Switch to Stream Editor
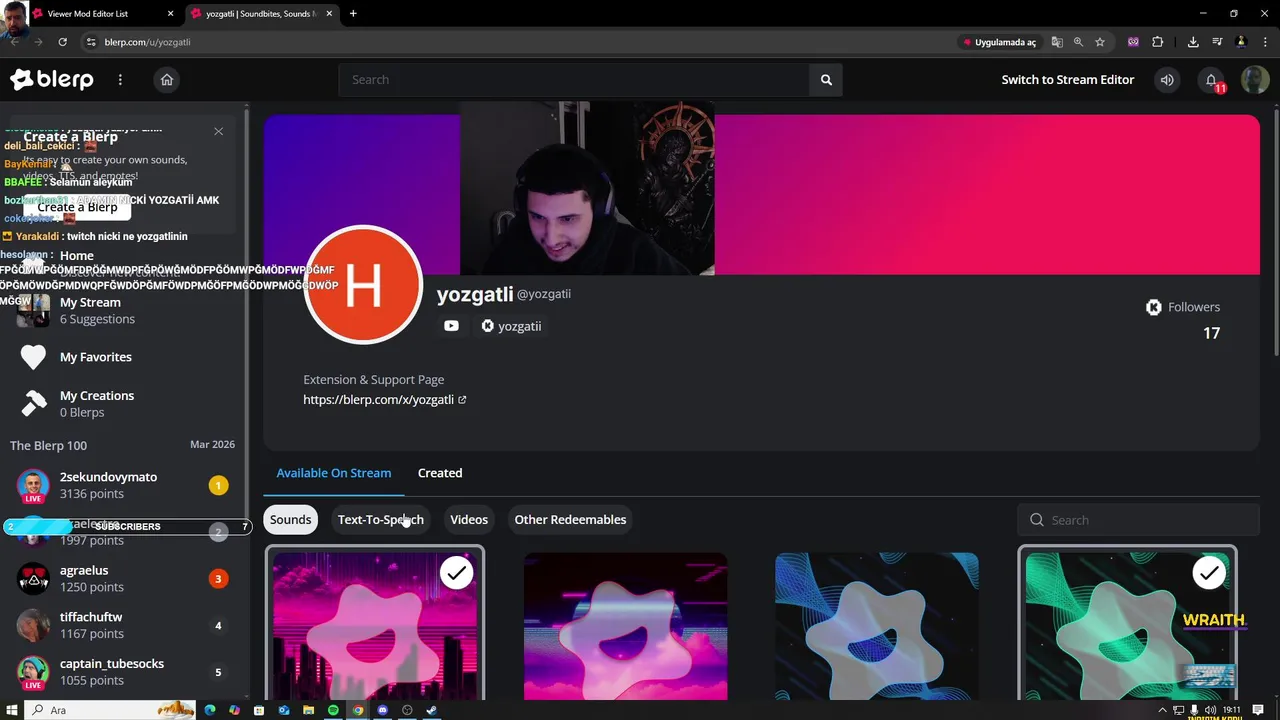The width and height of the screenshot is (1280, 720). [x=1068, y=80]
